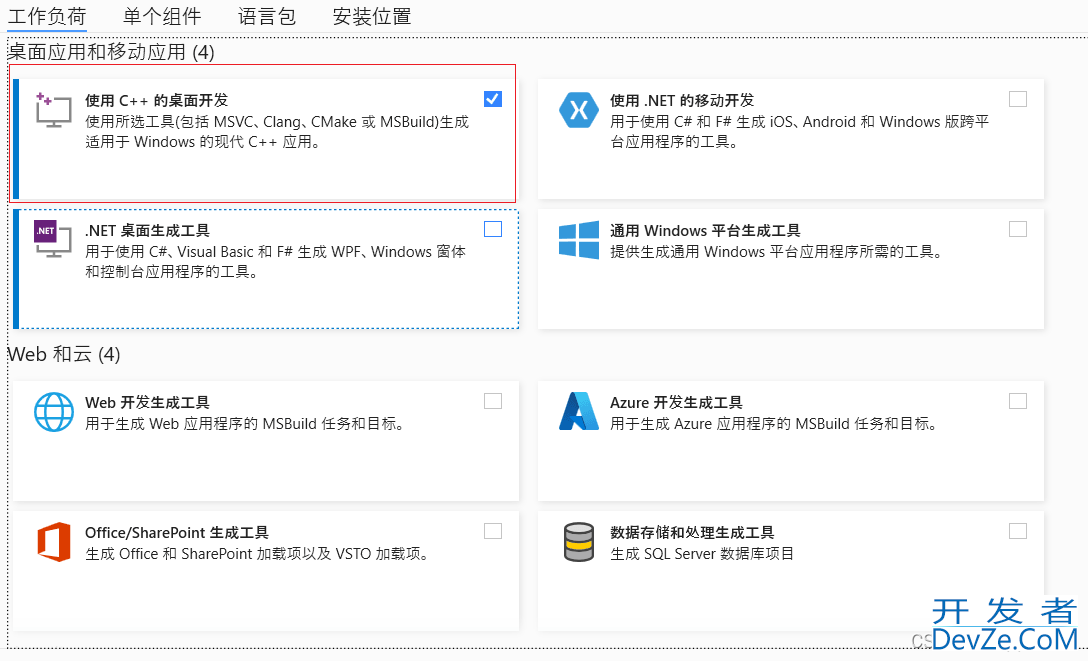
Task: Click the 用于生成 Azure 应用程序 description
Action: [x=775, y=424]
